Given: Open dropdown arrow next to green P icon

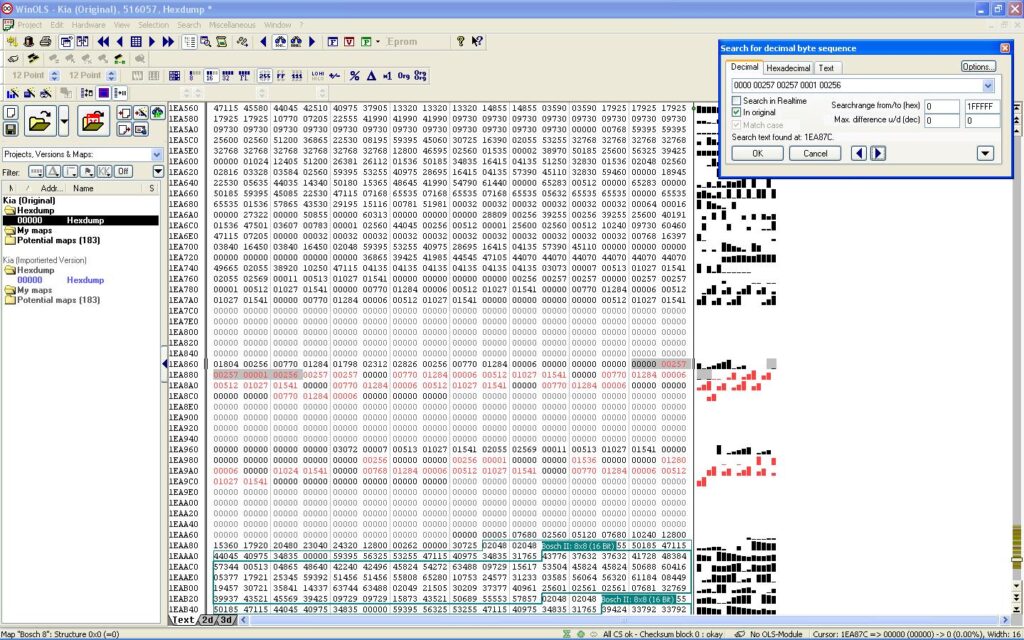Looking at the screenshot, I should coord(377,41).
